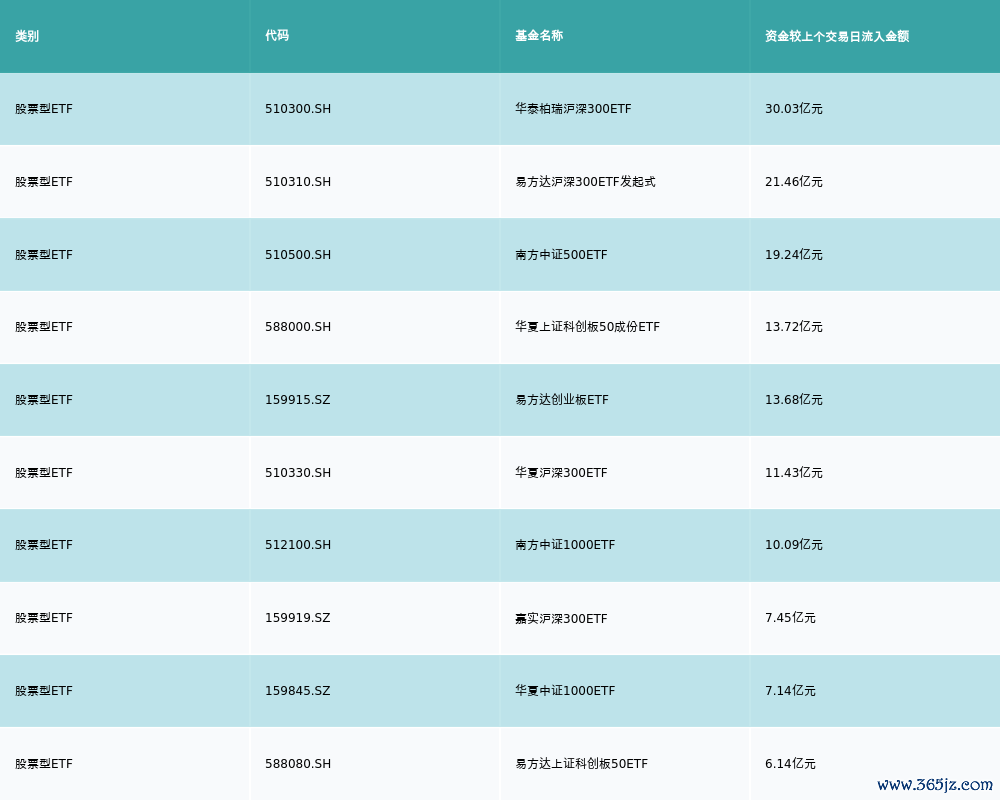This screenshot has height=800, width=1000.
Task: Click amount 10.09亿元
Action: (x=793, y=545)
